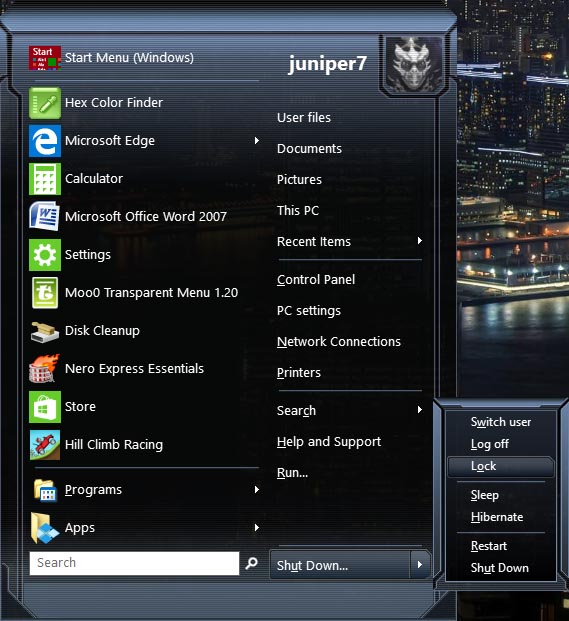This screenshot has height=621, width=569.
Task: Click the Apps folder icon
Action: pyautogui.click(x=45, y=528)
